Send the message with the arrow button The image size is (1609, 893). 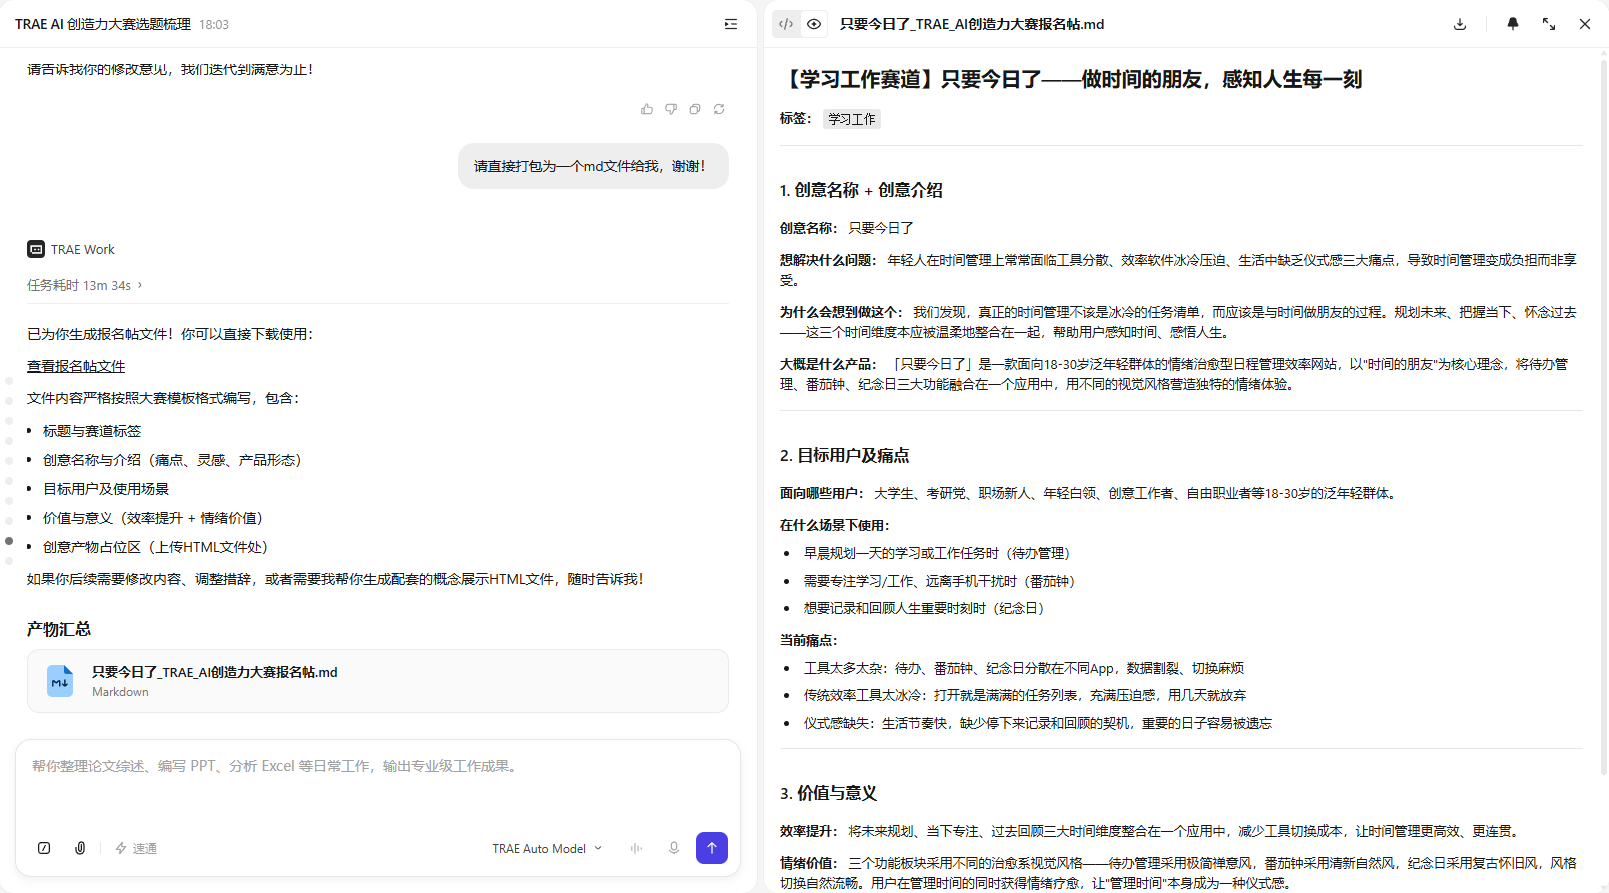pyautogui.click(x=712, y=848)
